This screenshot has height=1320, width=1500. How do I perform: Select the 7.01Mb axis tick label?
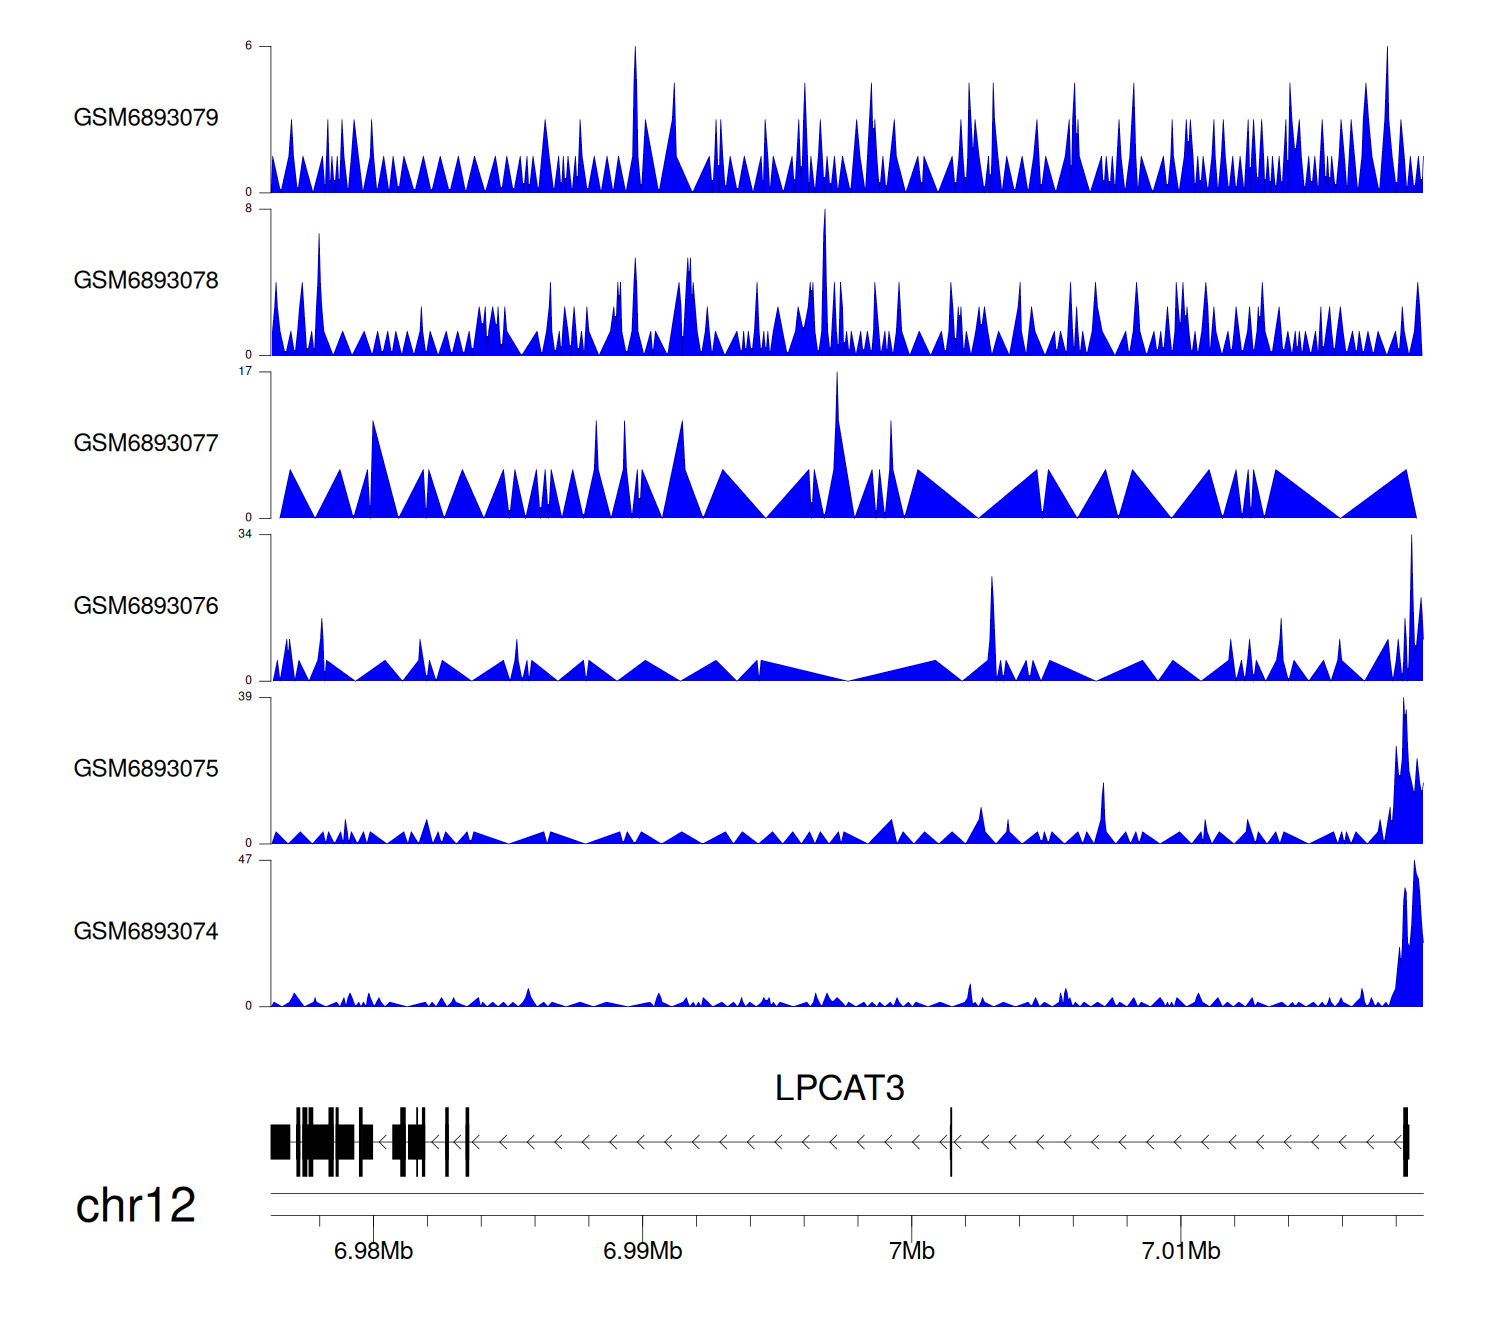[x=1180, y=1251]
